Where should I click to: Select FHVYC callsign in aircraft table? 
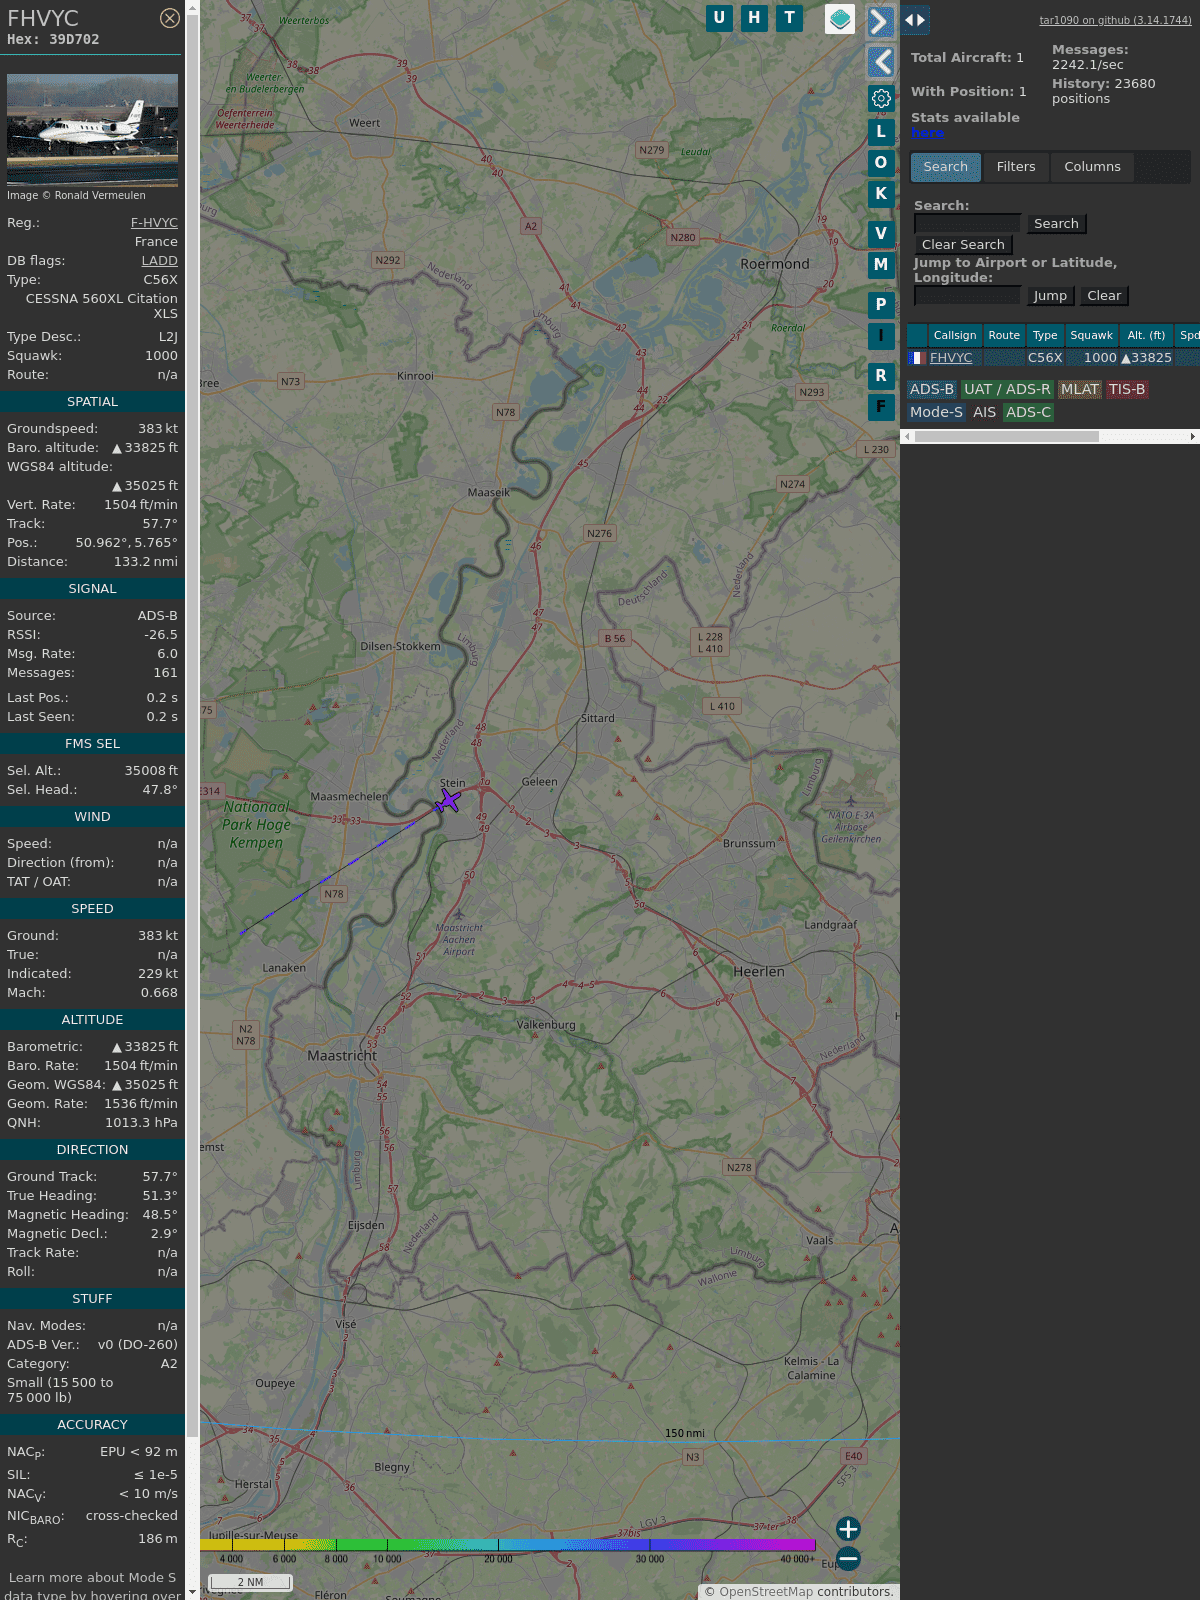[x=951, y=358]
